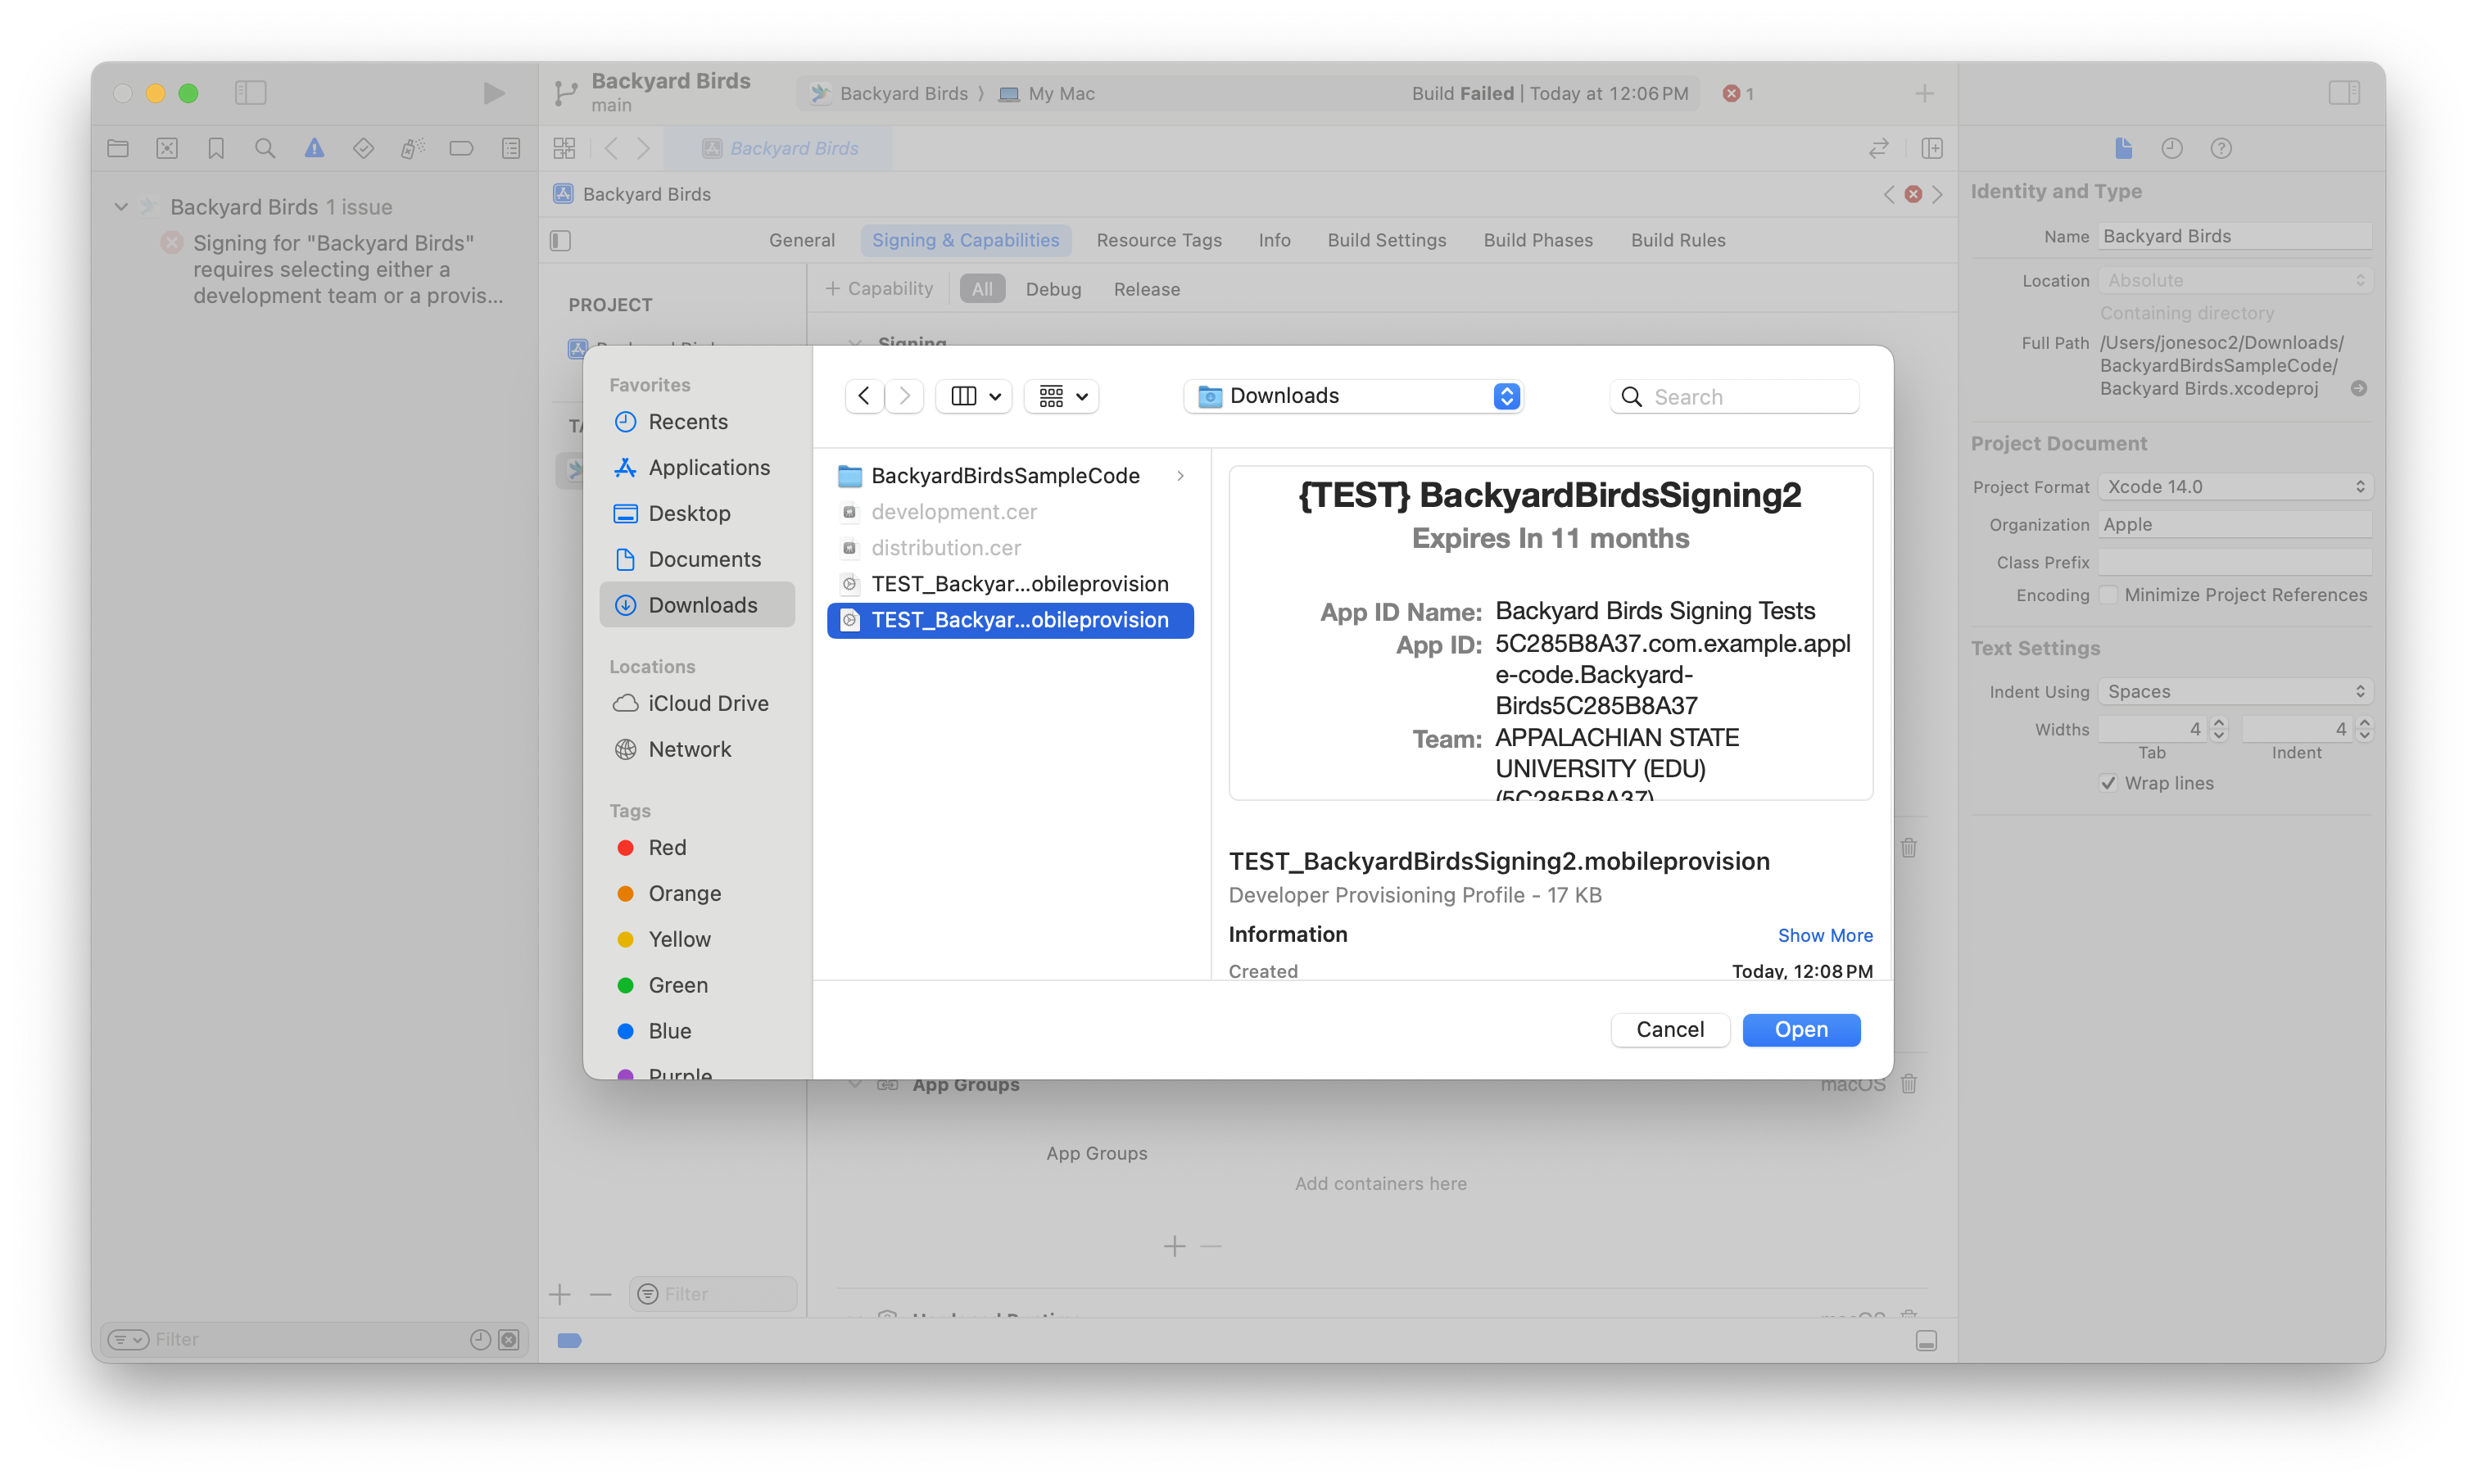The height and width of the screenshot is (1484, 2477).
Task: Select the Issue navigator warning icon
Action: [314, 148]
